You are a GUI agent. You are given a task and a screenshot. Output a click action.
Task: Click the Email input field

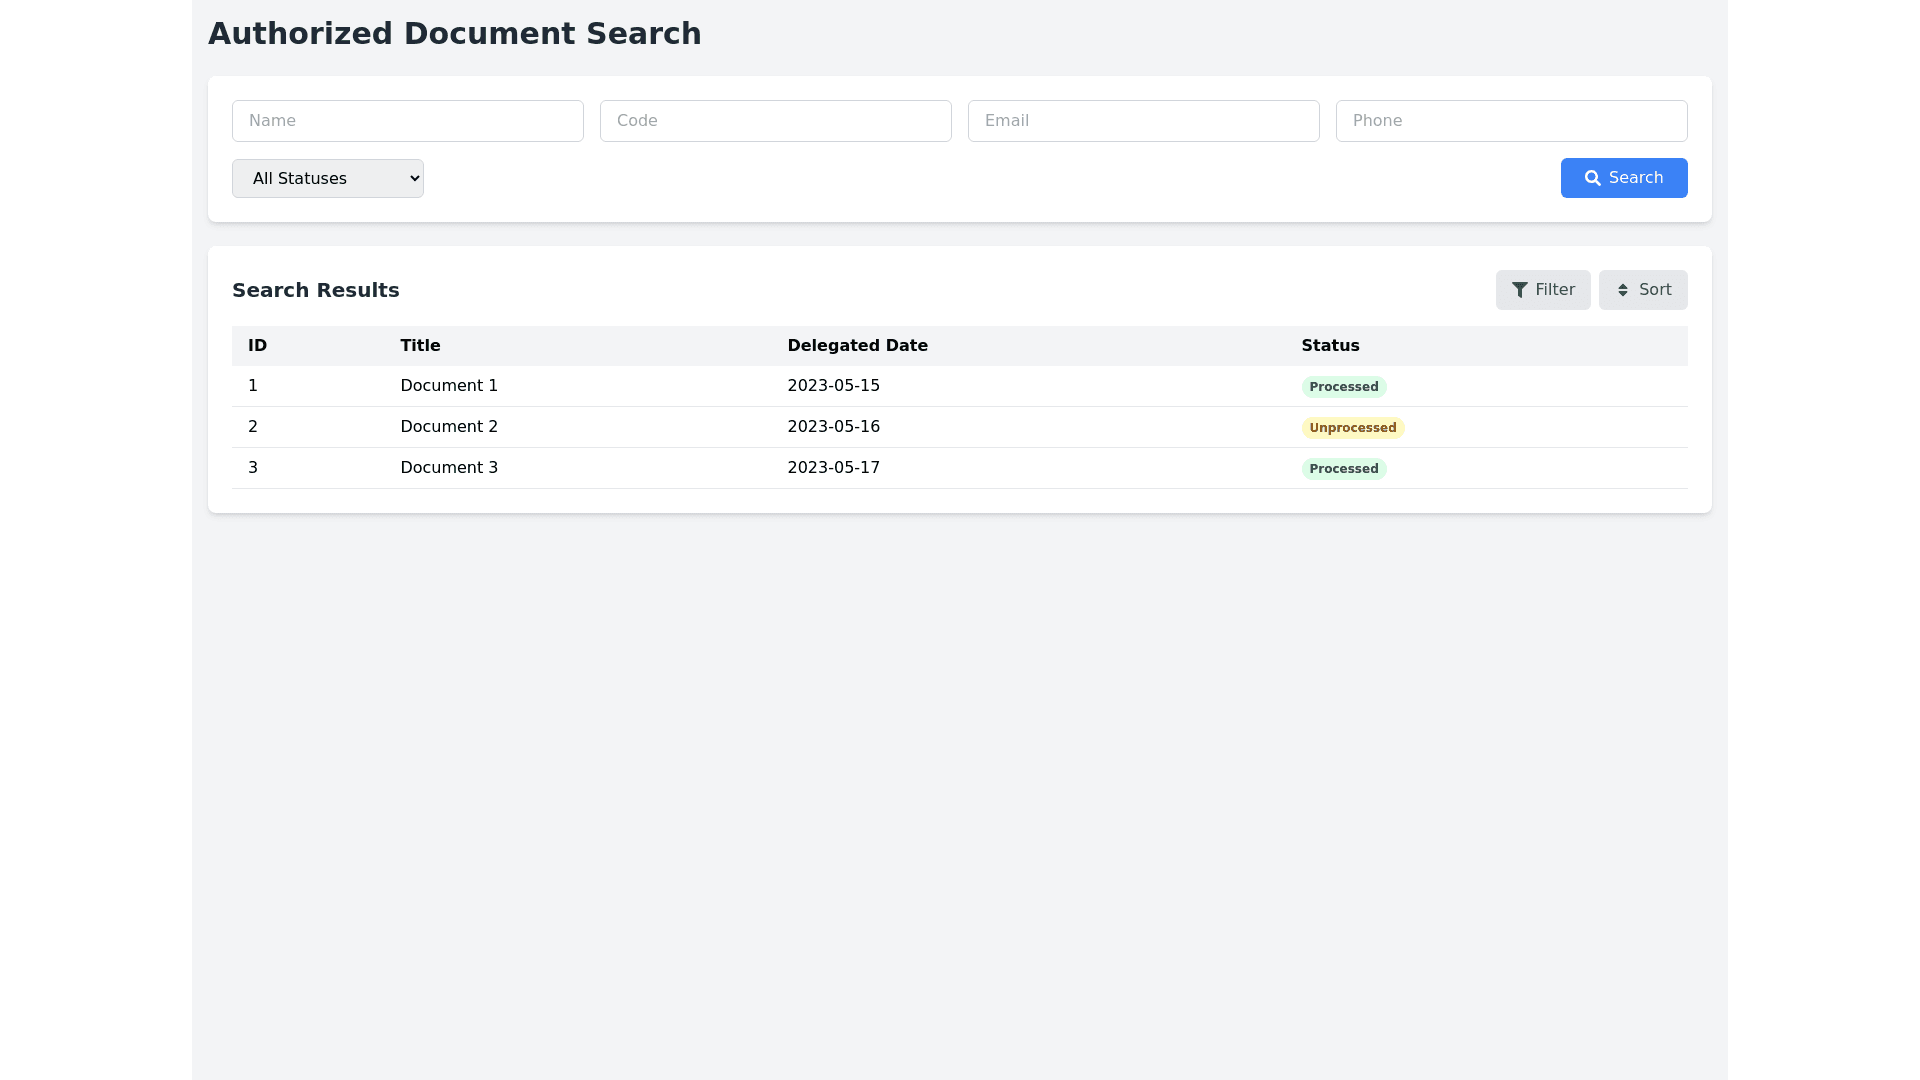1143,120
